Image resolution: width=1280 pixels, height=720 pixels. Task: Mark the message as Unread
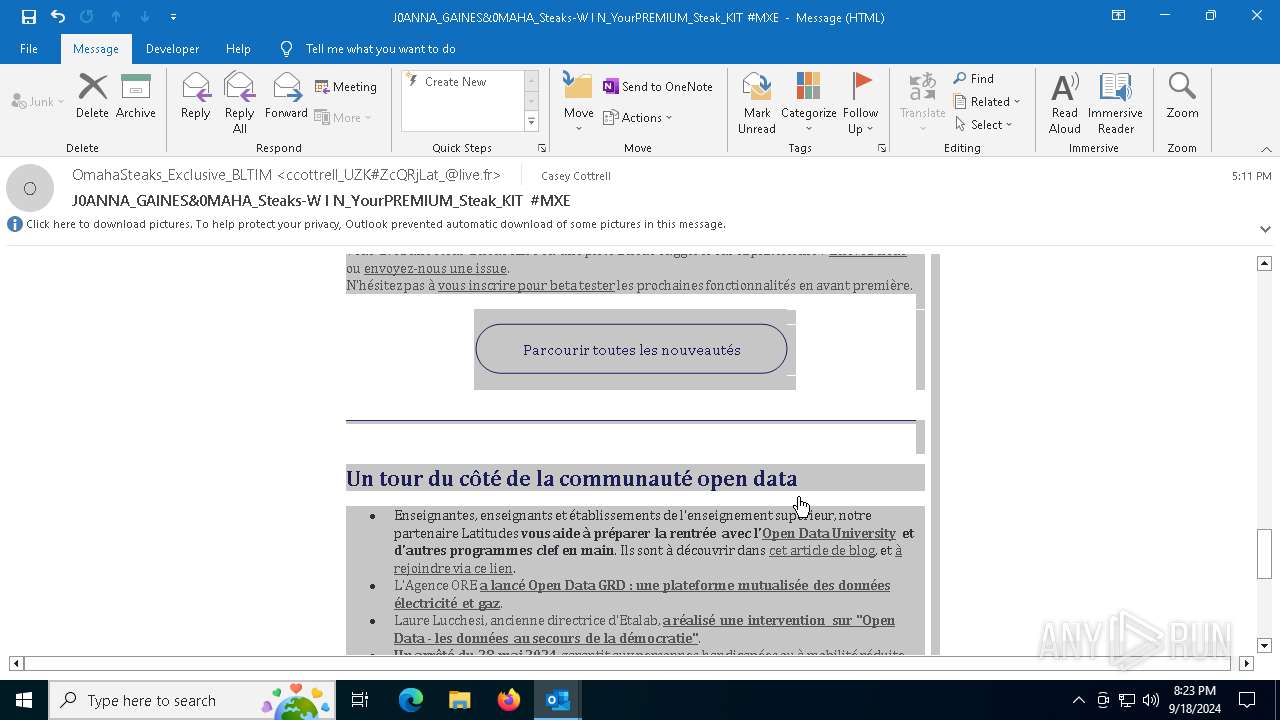[757, 103]
